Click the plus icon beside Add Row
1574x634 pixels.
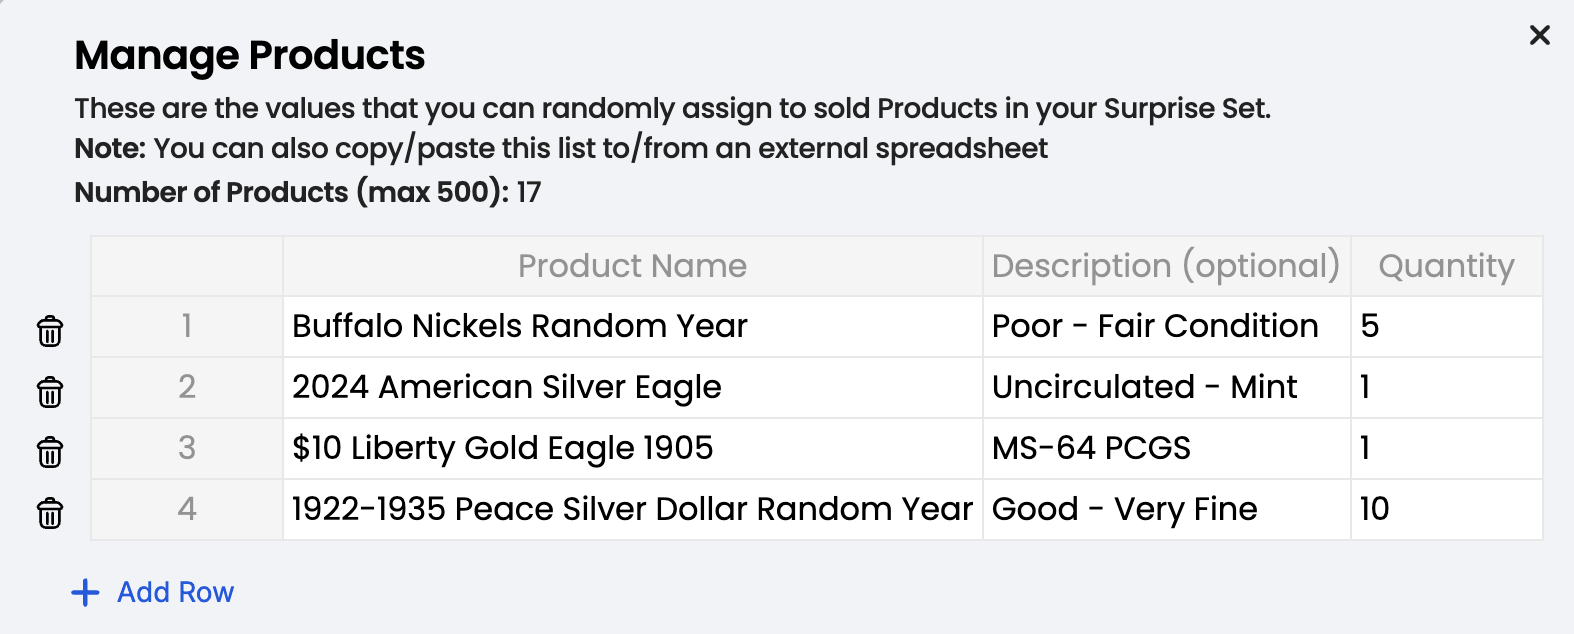click(86, 593)
